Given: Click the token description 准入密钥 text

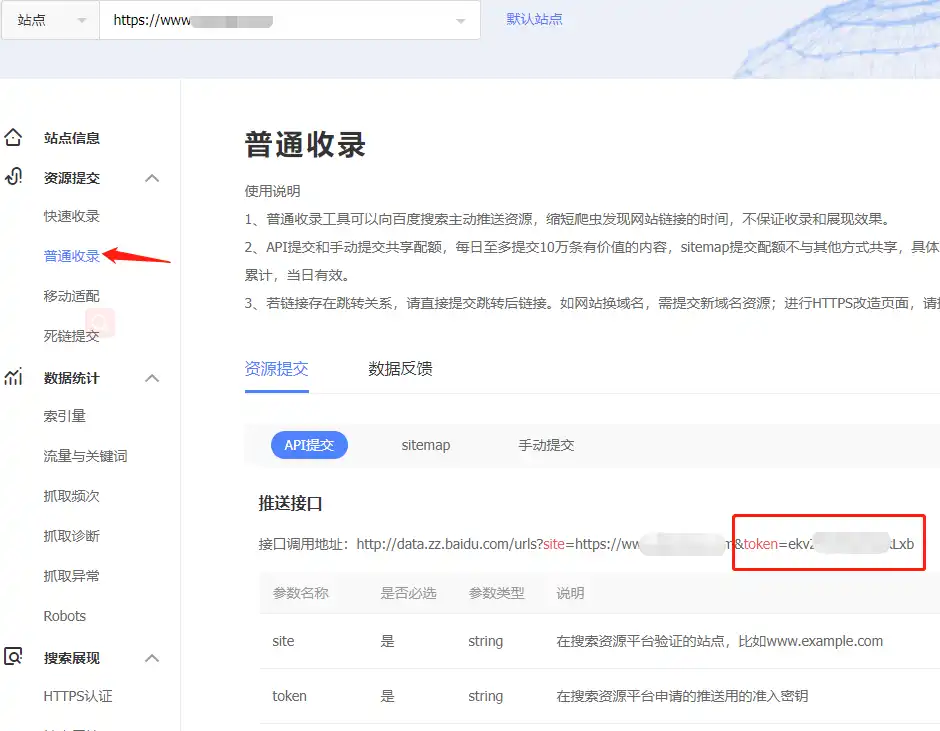Looking at the screenshot, I should (x=682, y=696).
